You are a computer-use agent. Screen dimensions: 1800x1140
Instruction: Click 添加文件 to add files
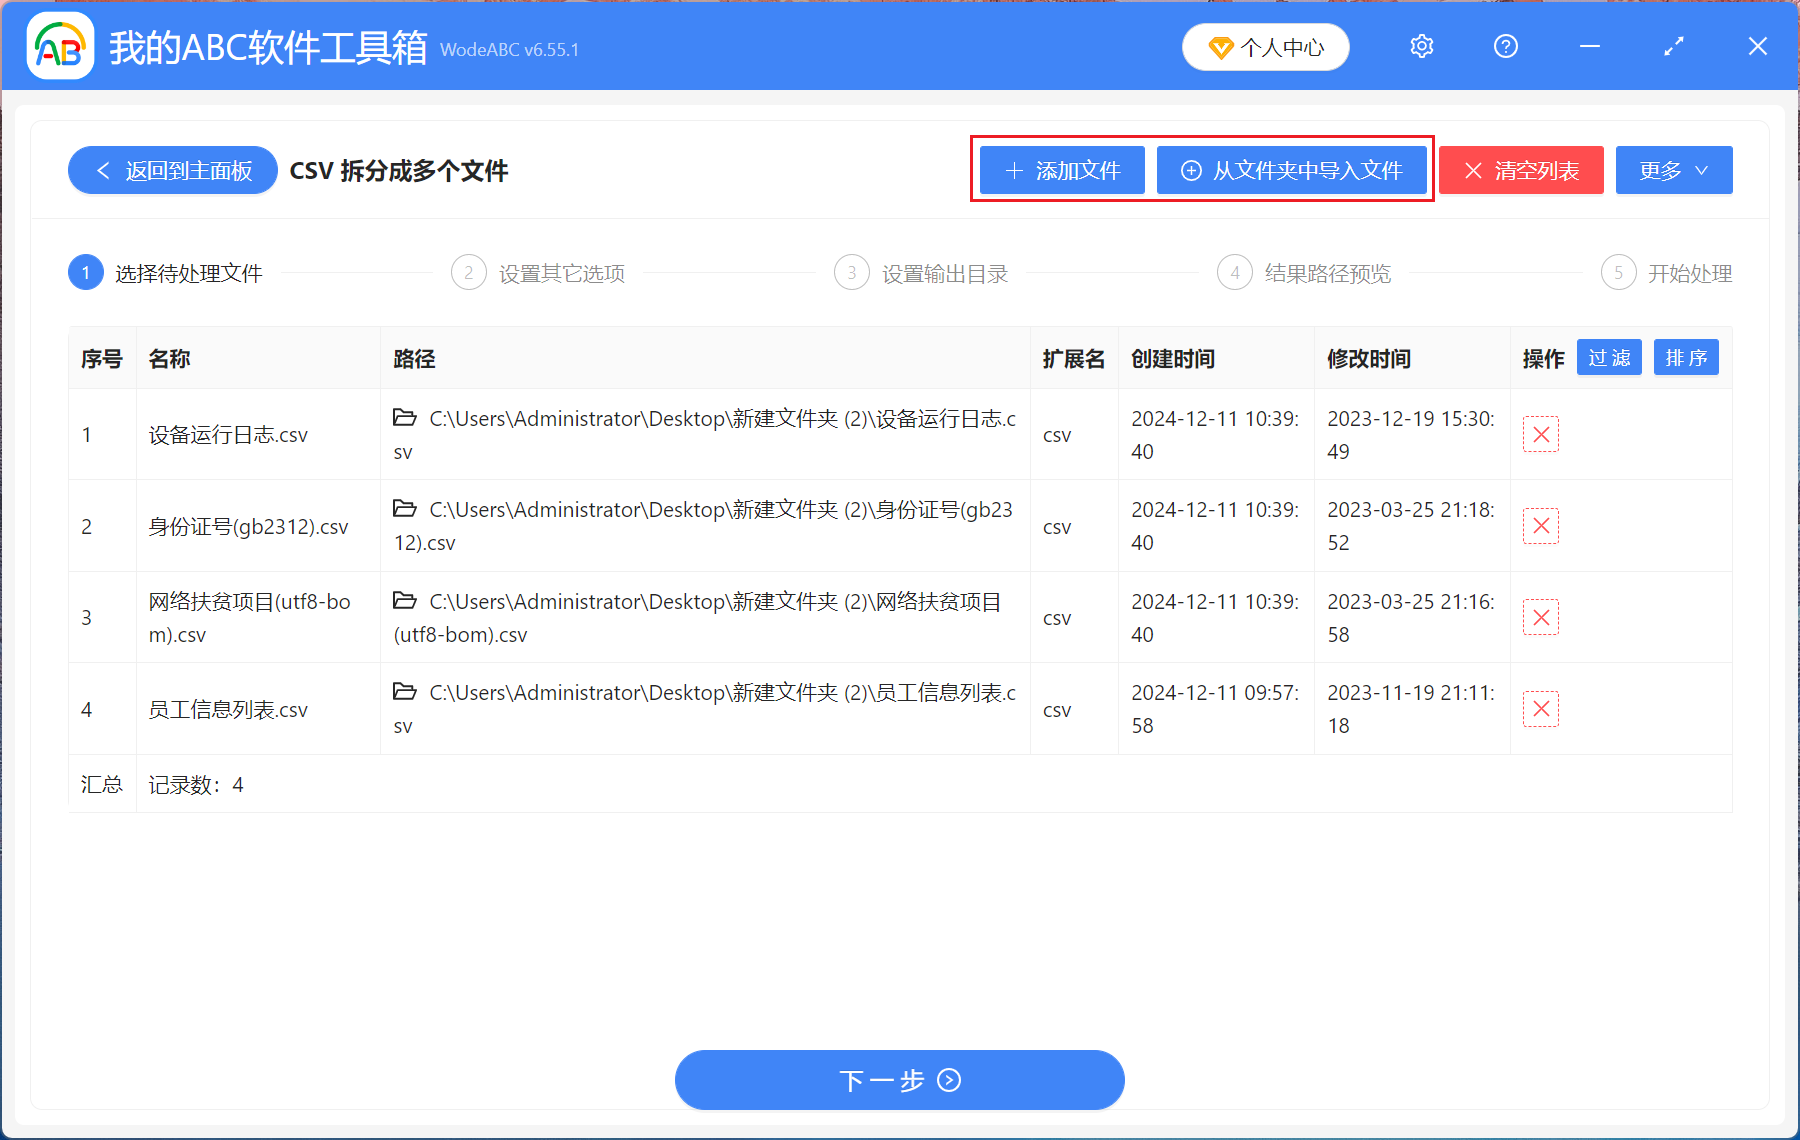[1061, 170]
